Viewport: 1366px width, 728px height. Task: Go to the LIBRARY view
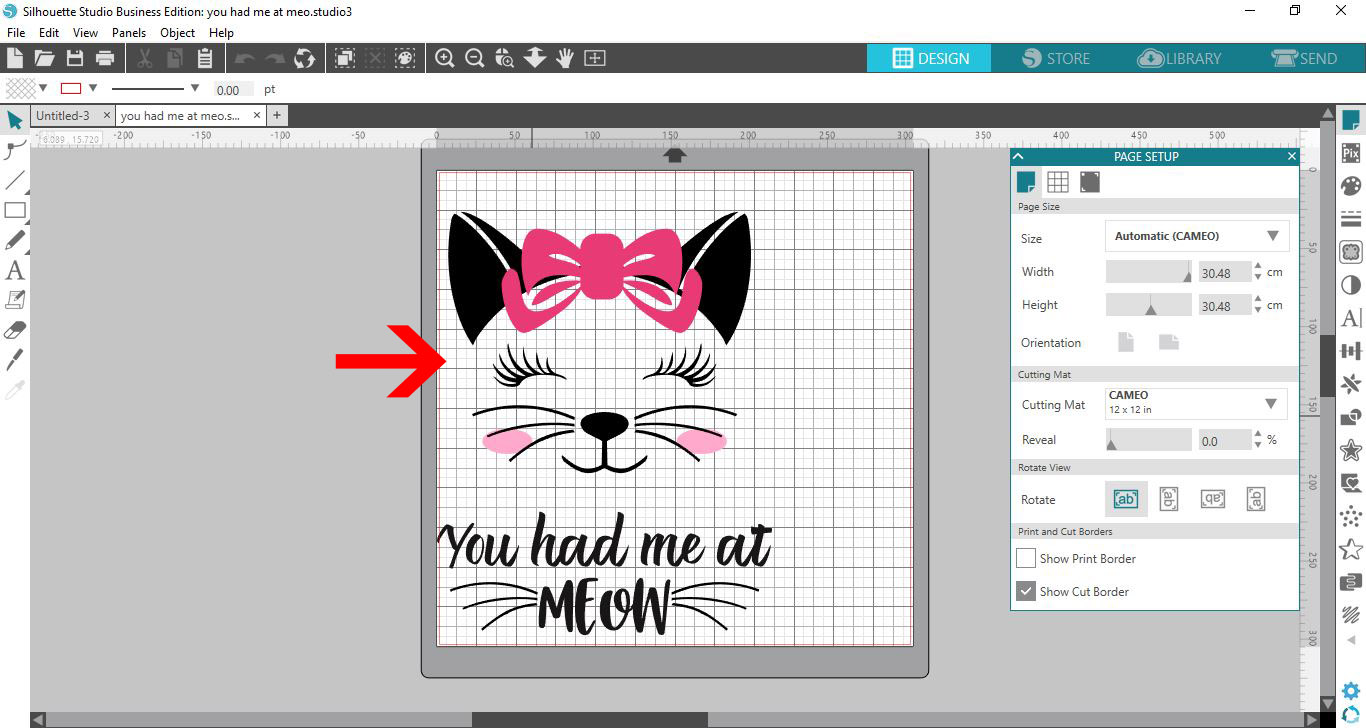(x=1179, y=58)
